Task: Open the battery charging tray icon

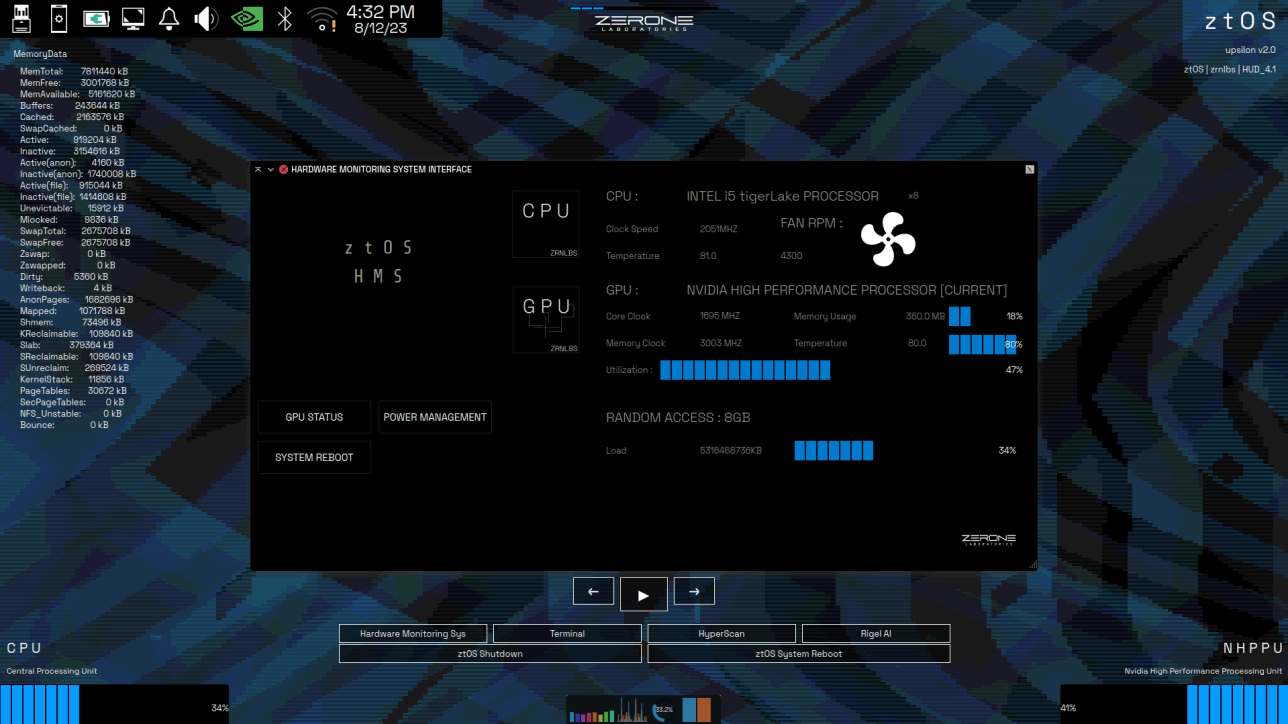Action: click(x=96, y=18)
